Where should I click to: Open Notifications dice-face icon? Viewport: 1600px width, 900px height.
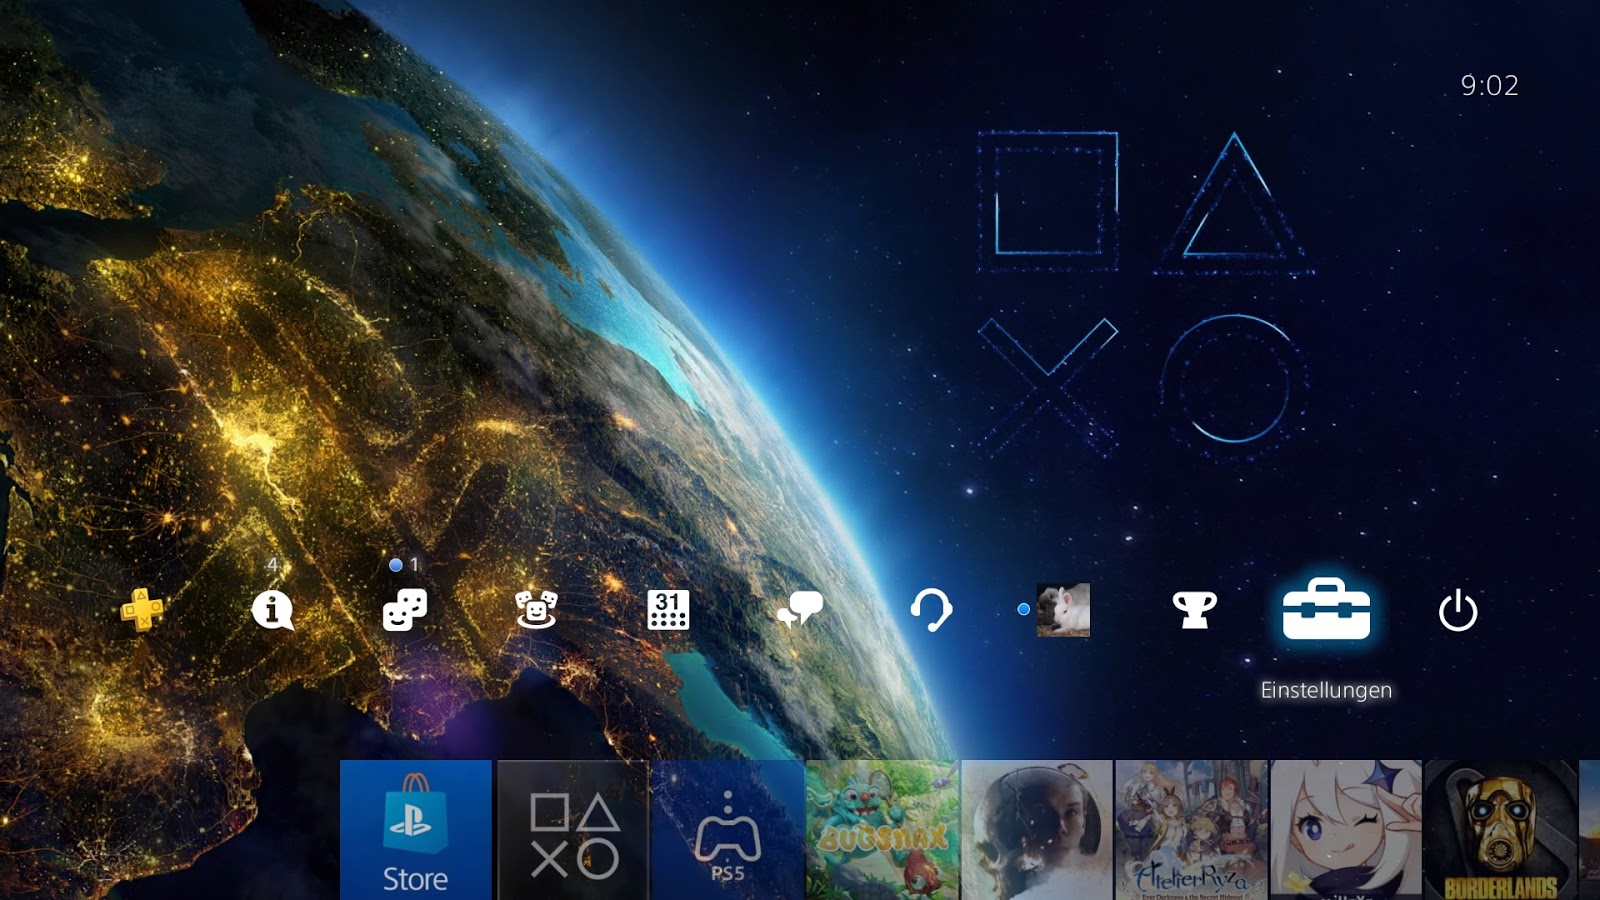pyautogui.click(x=405, y=609)
